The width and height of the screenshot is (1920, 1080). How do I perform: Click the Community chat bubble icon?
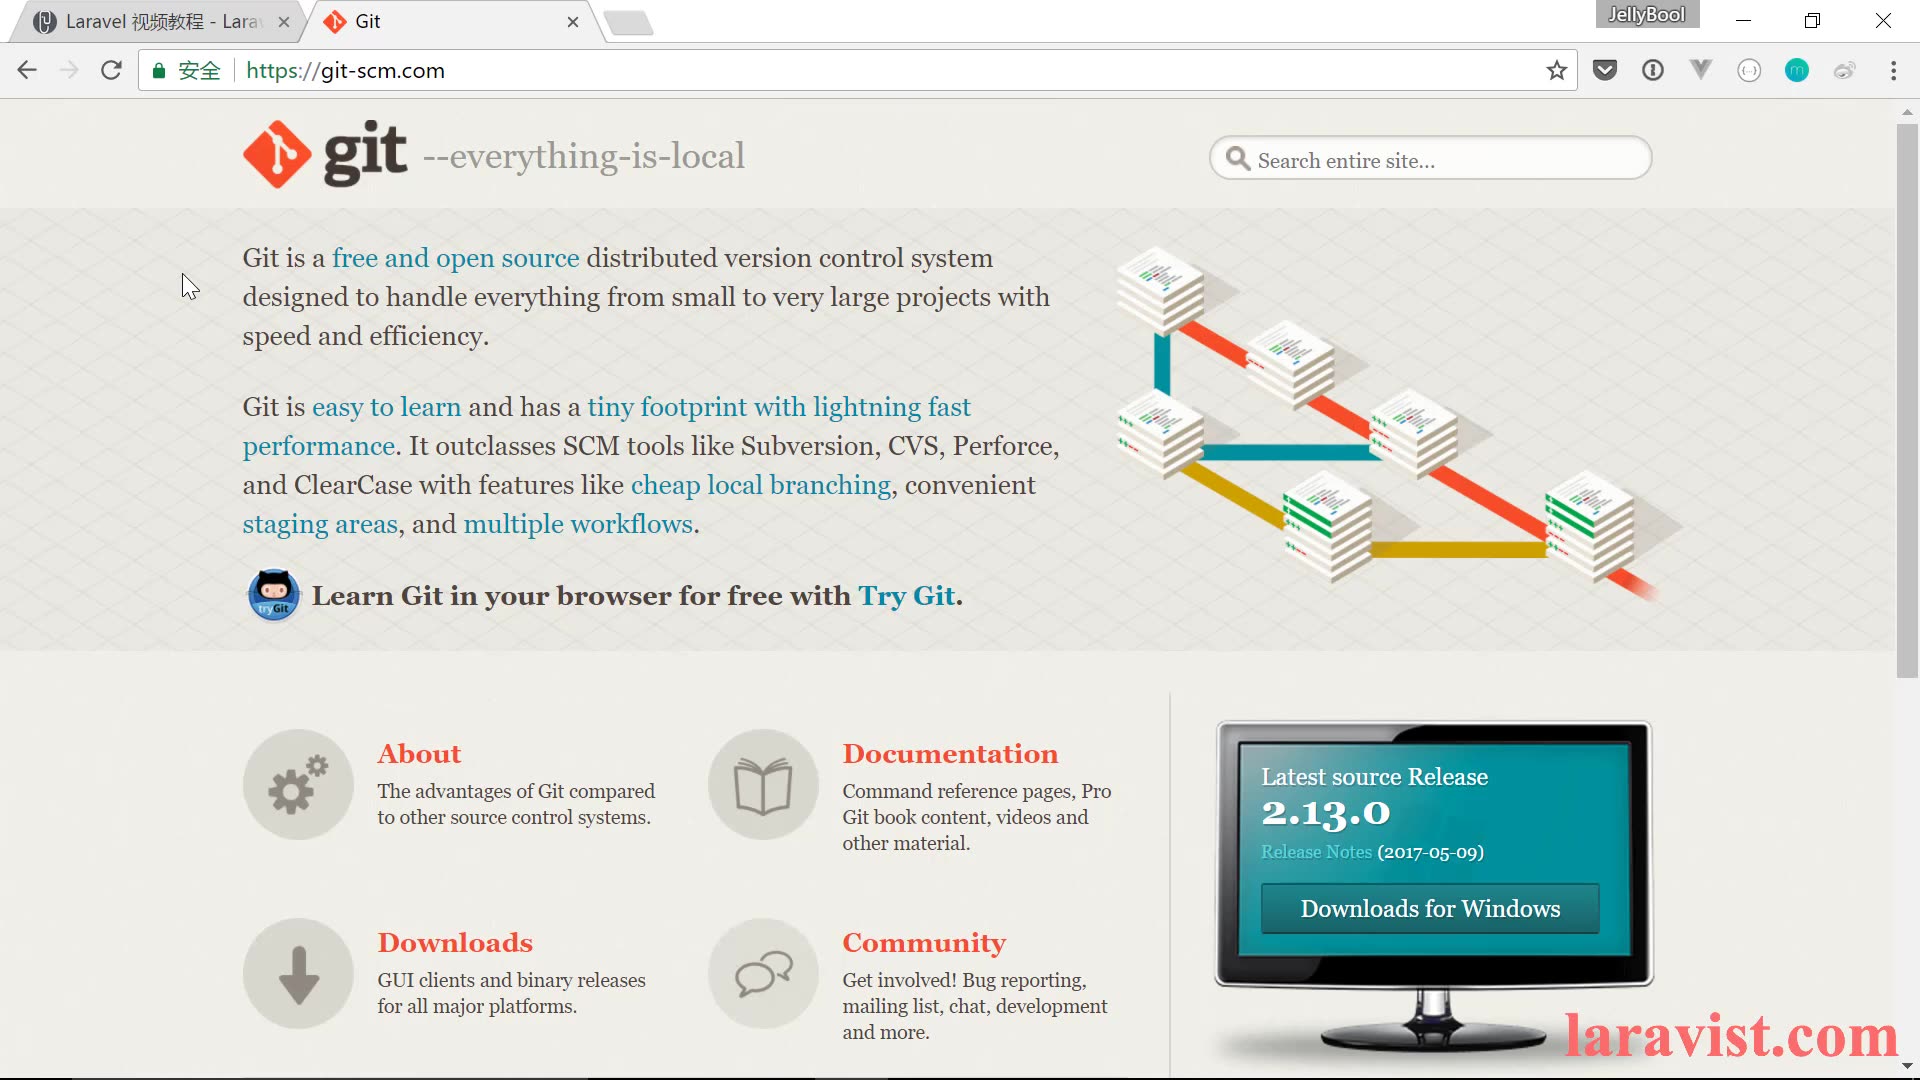(764, 973)
